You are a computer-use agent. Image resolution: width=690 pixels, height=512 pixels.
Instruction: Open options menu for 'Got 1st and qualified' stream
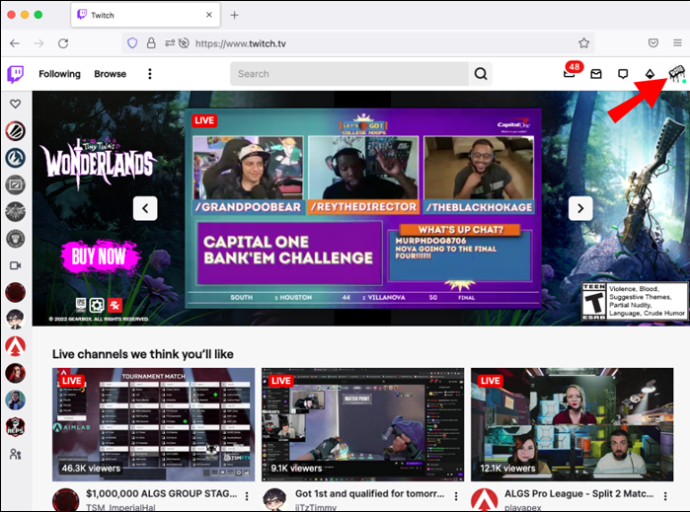click(456, 496)
